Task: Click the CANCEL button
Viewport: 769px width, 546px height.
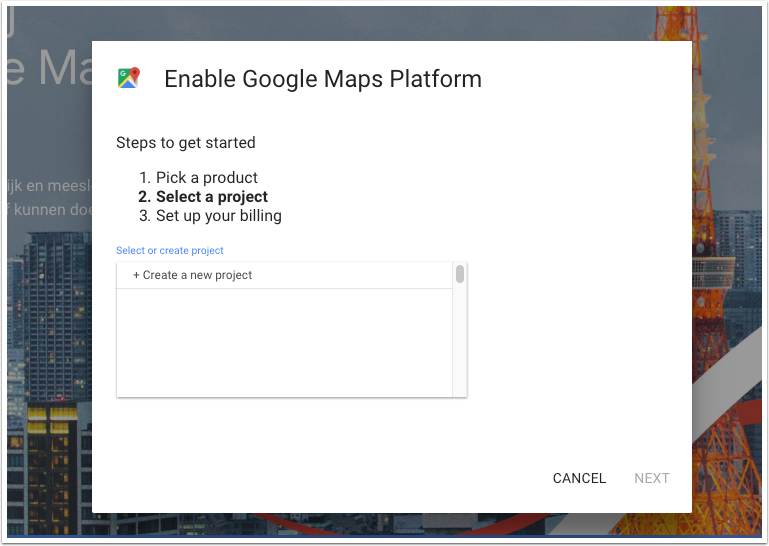Action: pyautogui.click(x=579, y=478)
